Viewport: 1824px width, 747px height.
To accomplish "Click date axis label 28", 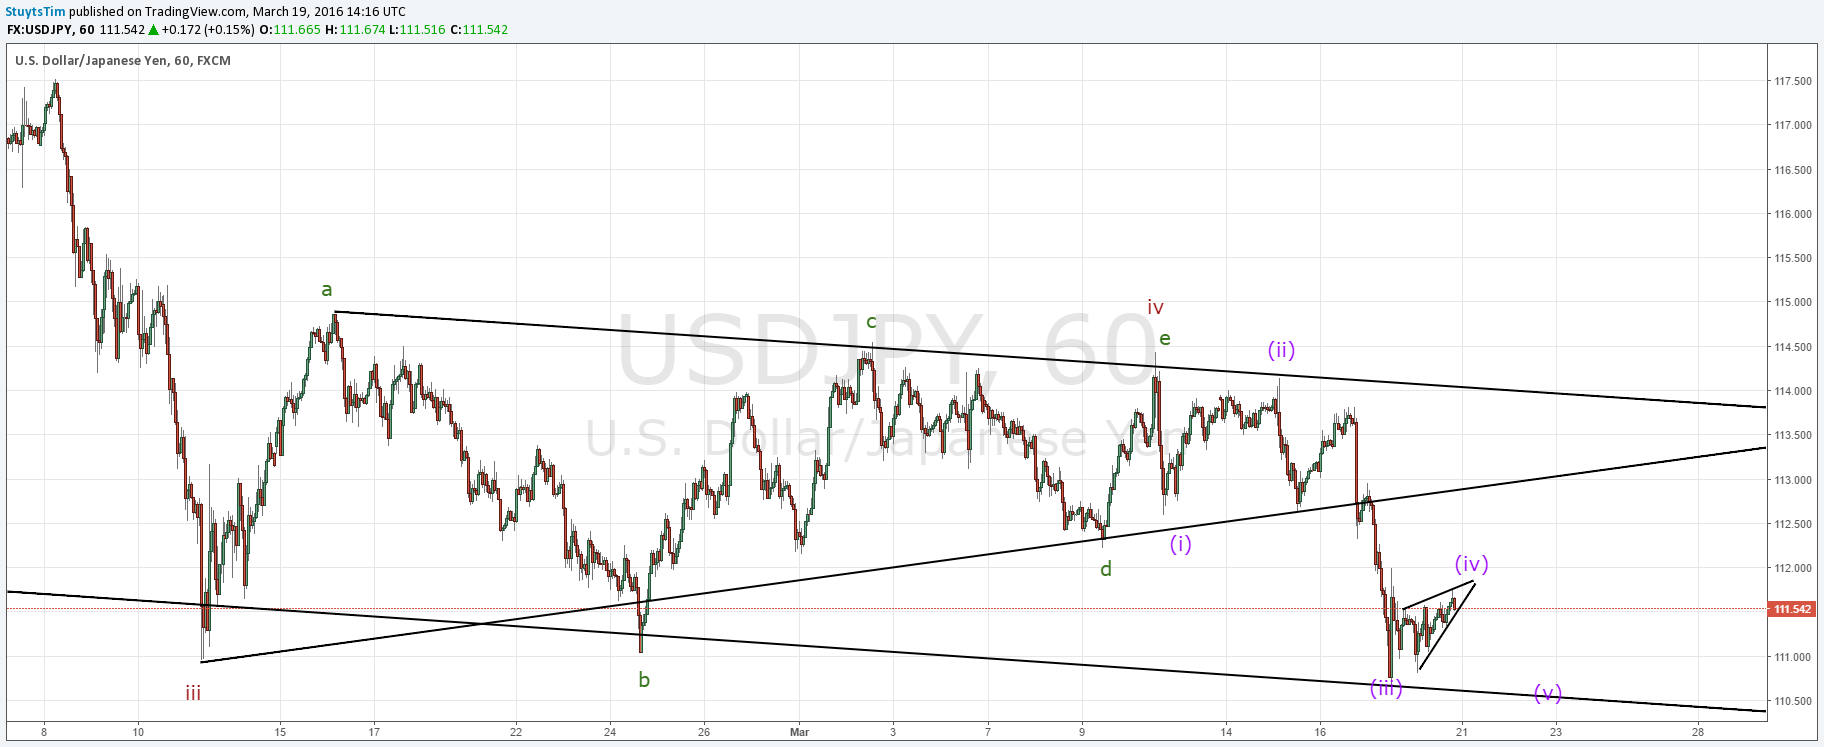I will pyautogui.click(x=1698, y=732).
